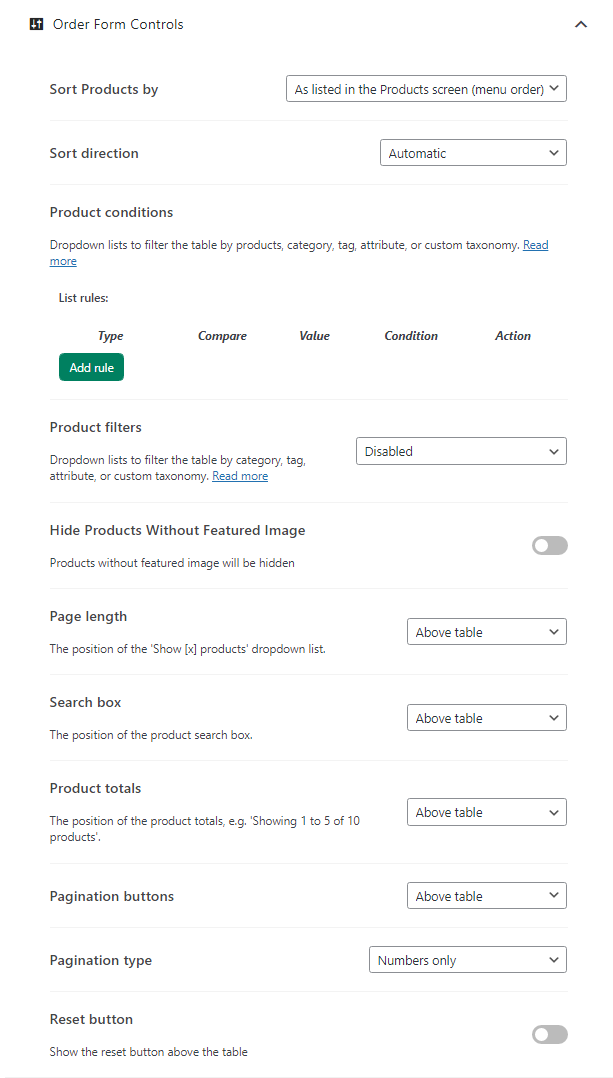The width and height of the screenshot is (613, 1078).
Task: Open the Pagination type Numbers only dropdown
Action: click(468, 960)
